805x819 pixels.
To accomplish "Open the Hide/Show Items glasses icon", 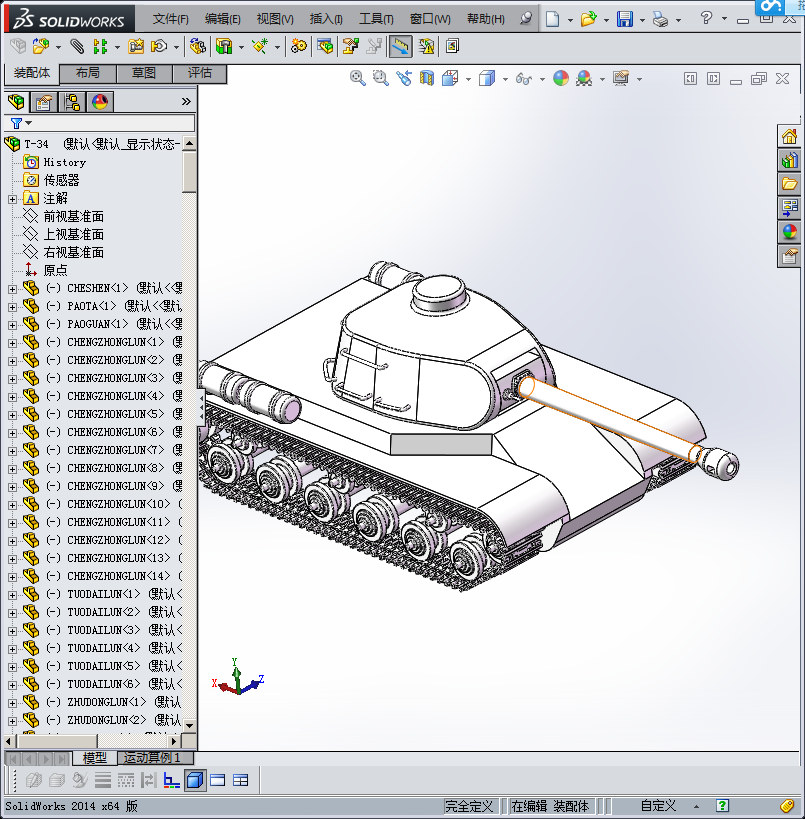I will tap(523, 77).
